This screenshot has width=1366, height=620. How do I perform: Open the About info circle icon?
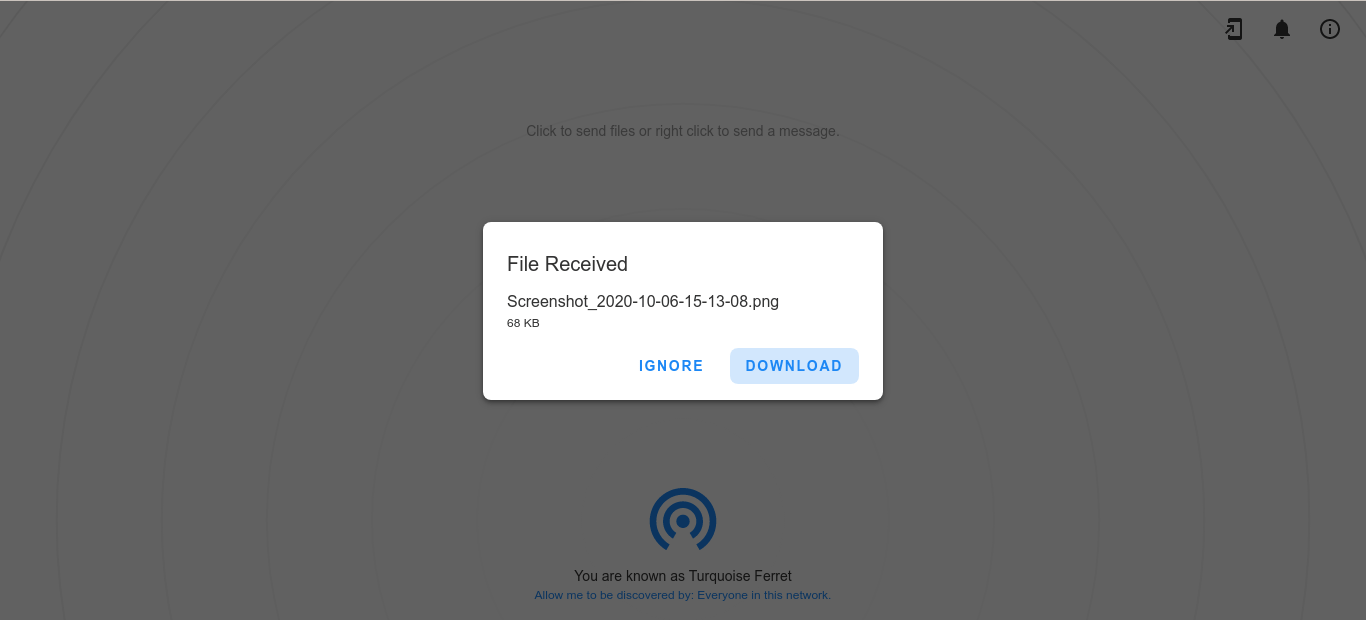(1330, 30)
